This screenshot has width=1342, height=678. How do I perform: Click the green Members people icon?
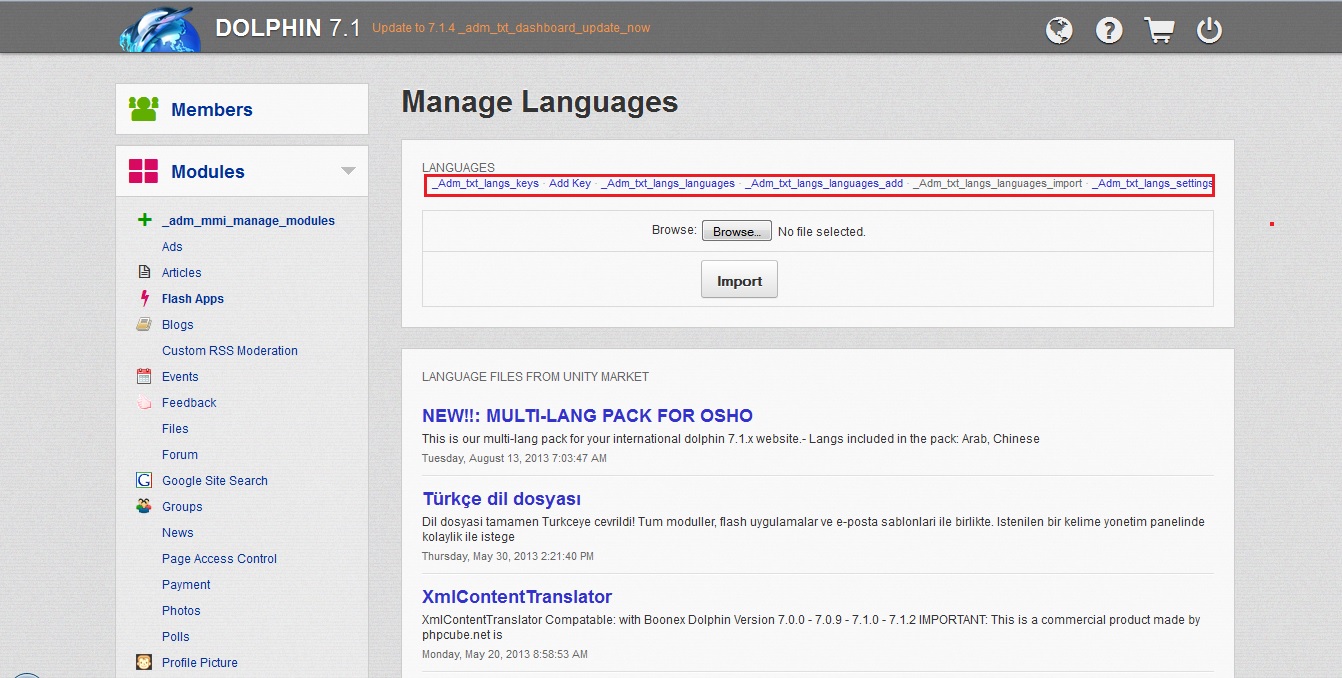coord(144,109)
